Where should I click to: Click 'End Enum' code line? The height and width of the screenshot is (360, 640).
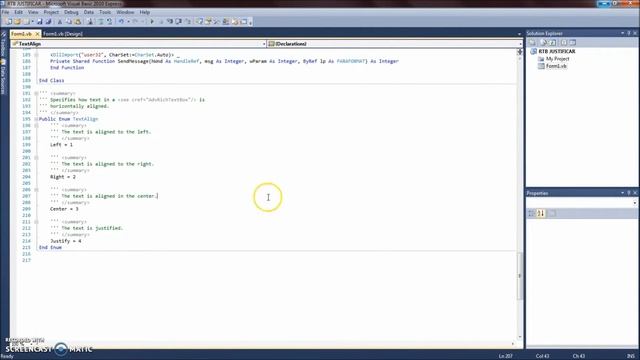[50, 247]
